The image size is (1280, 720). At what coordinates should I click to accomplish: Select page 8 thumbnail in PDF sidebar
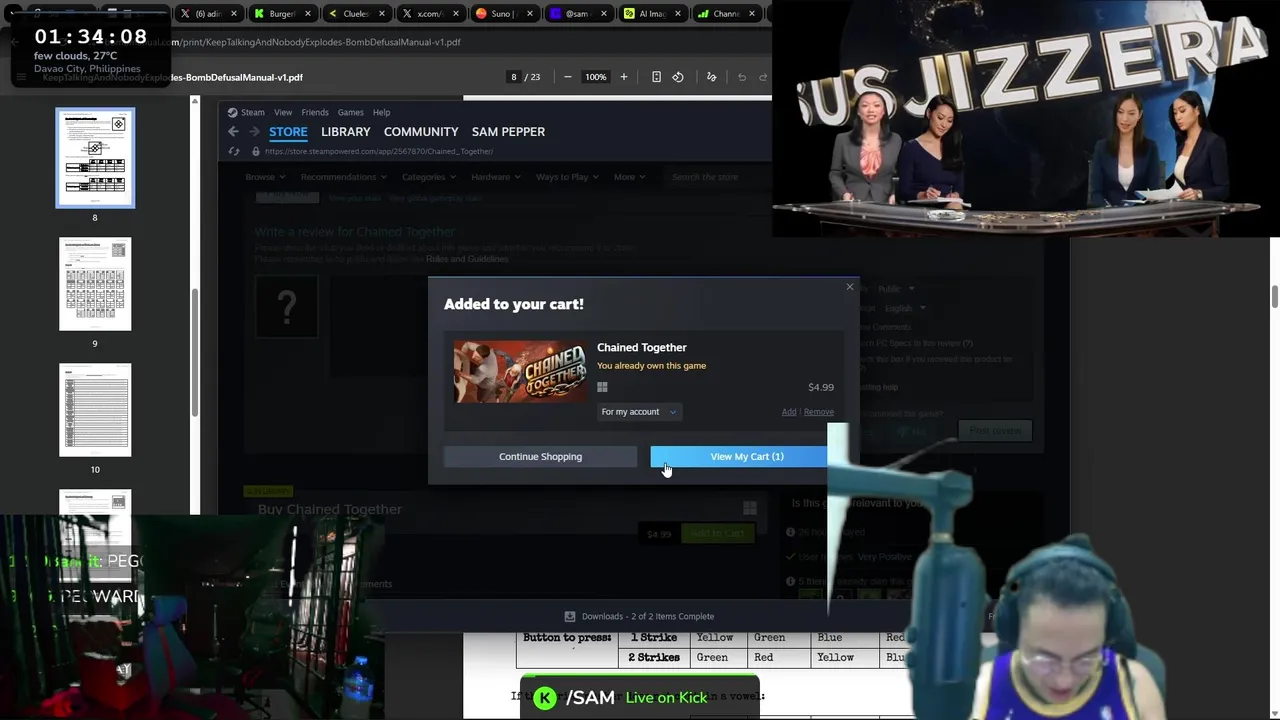[x=95, y=158]
